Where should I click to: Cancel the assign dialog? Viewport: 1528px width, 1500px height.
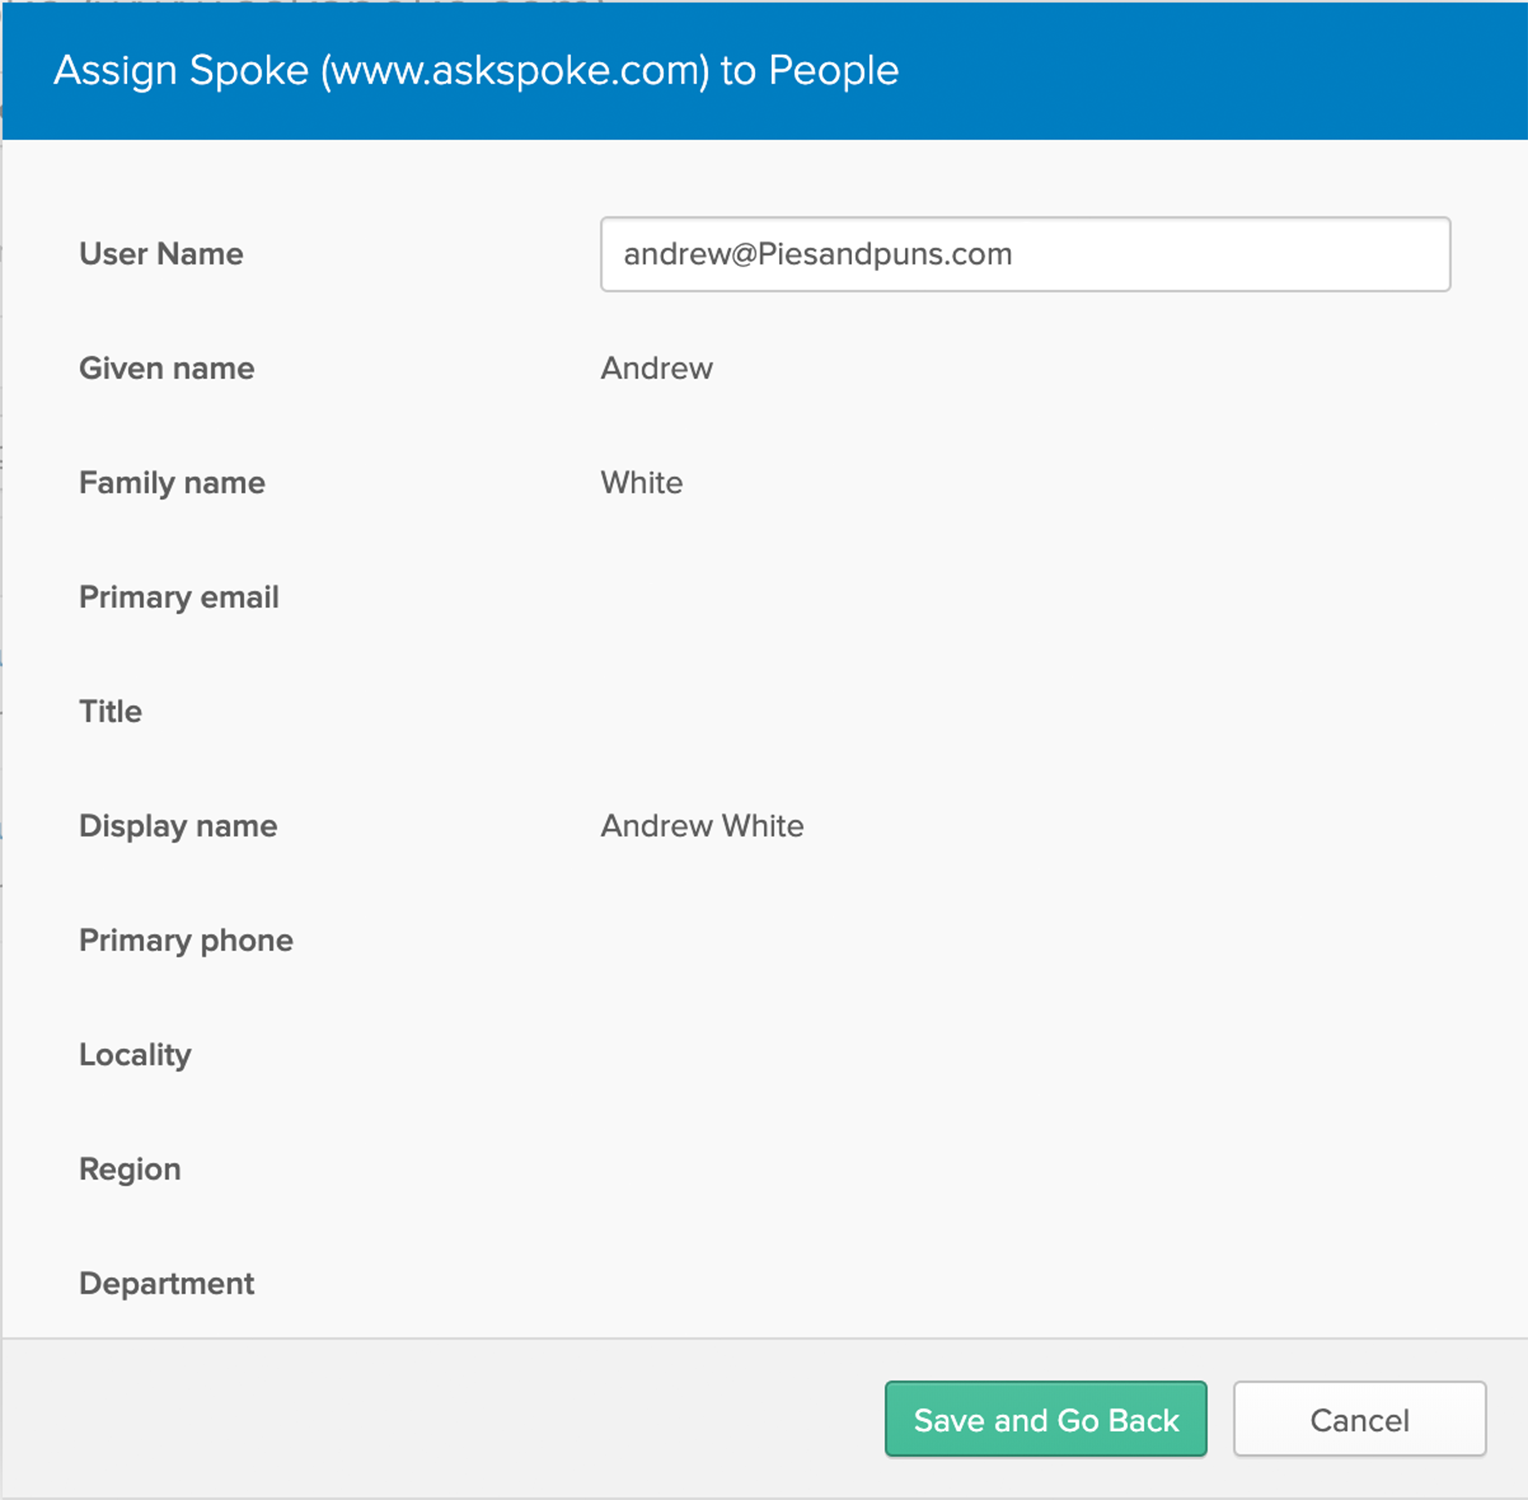pos(1359,1419)
